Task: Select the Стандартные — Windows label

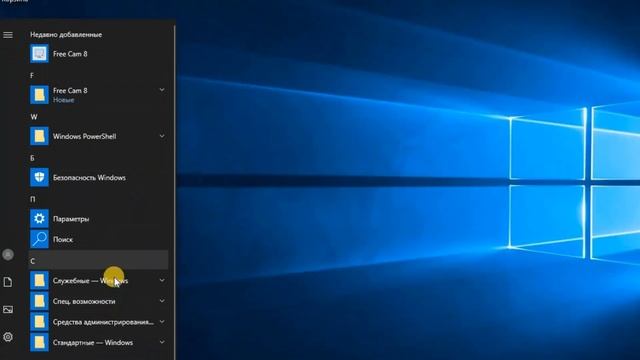Action: click(93, 342)
